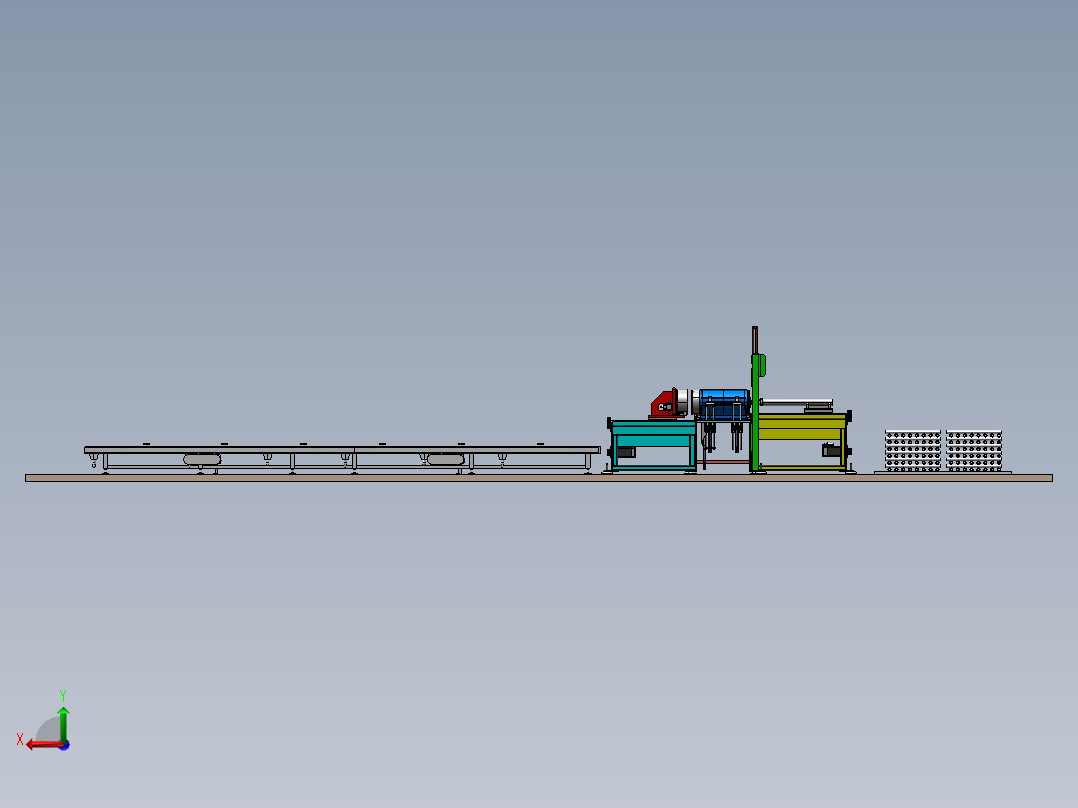1078x808 pixels.
Task: Select the green box on the column
Action: click(x=762, y=365)
